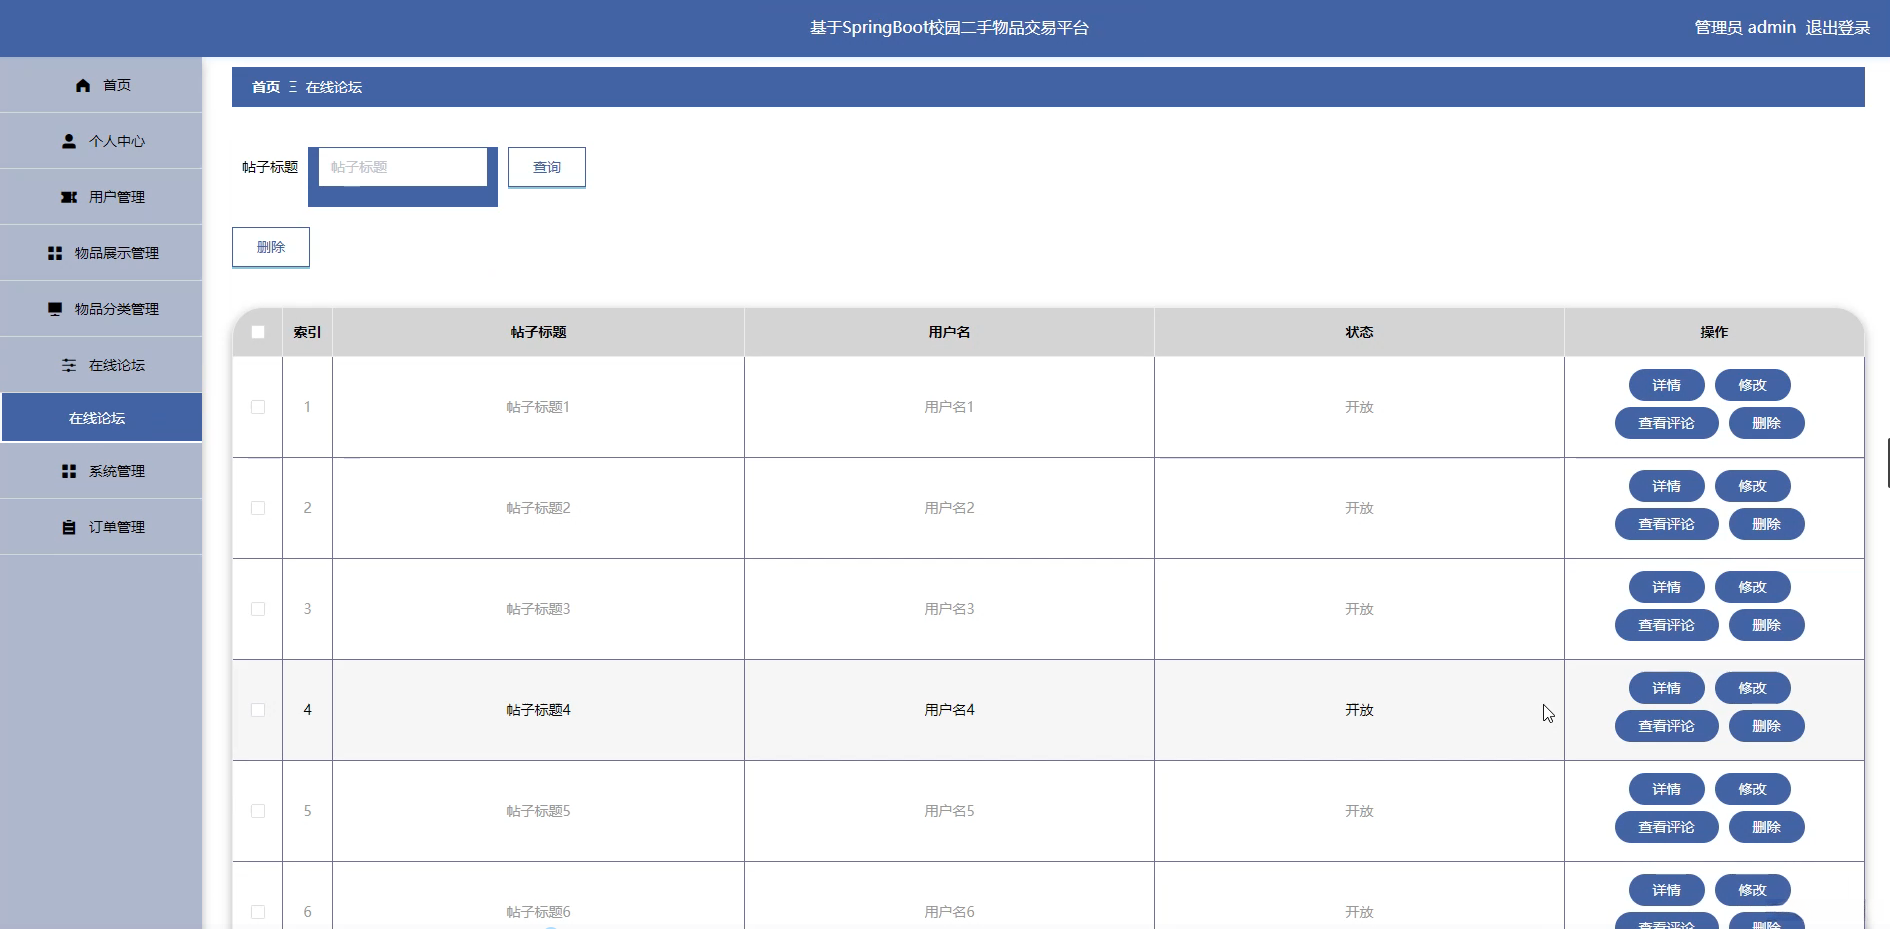1890x929 pixels.
Task: Expand the 用户管理 sidebar menu
Action: click(101, 197)
